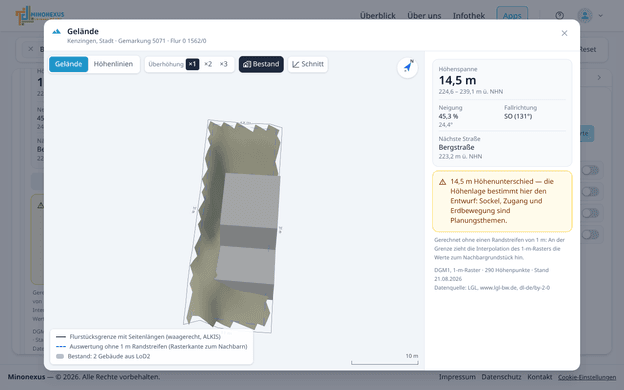Screen dimensions: 624x390
Task: Click the help question mark icon in header
Action: point(560,16)
